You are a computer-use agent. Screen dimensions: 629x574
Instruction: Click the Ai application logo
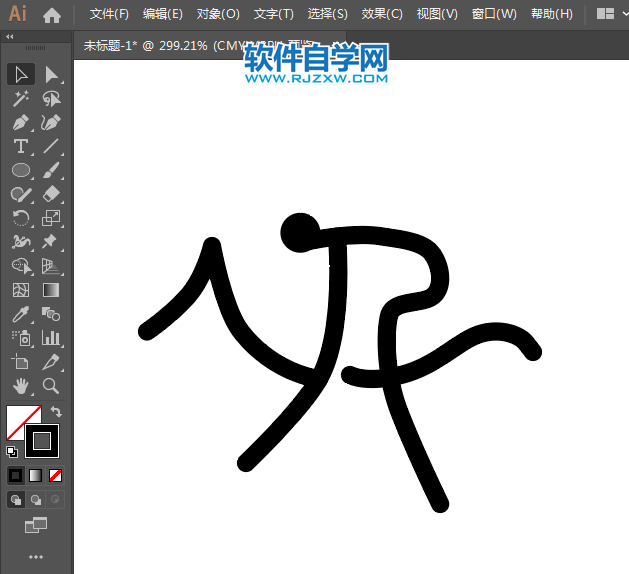18,14
